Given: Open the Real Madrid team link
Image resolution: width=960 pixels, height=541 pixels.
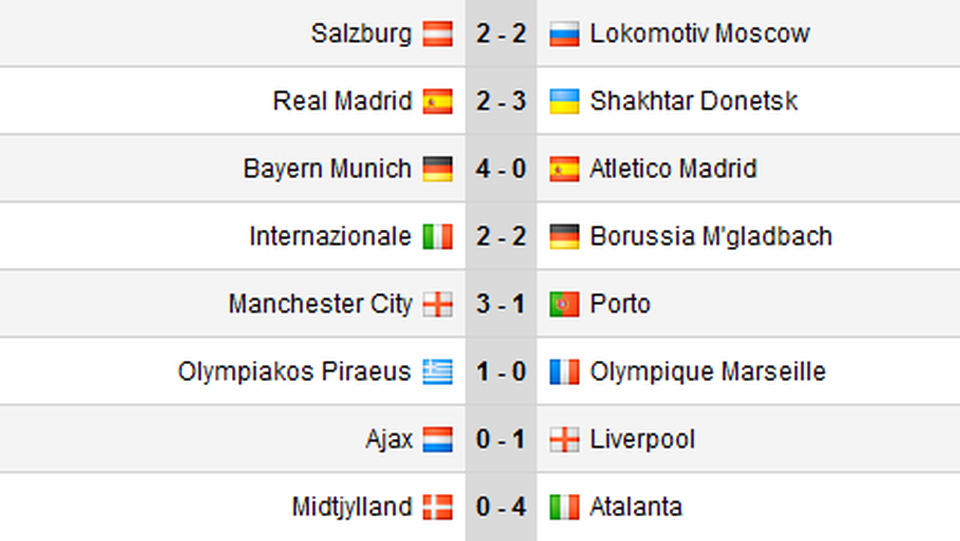Looking at the screenshot, I should point(342,101).
